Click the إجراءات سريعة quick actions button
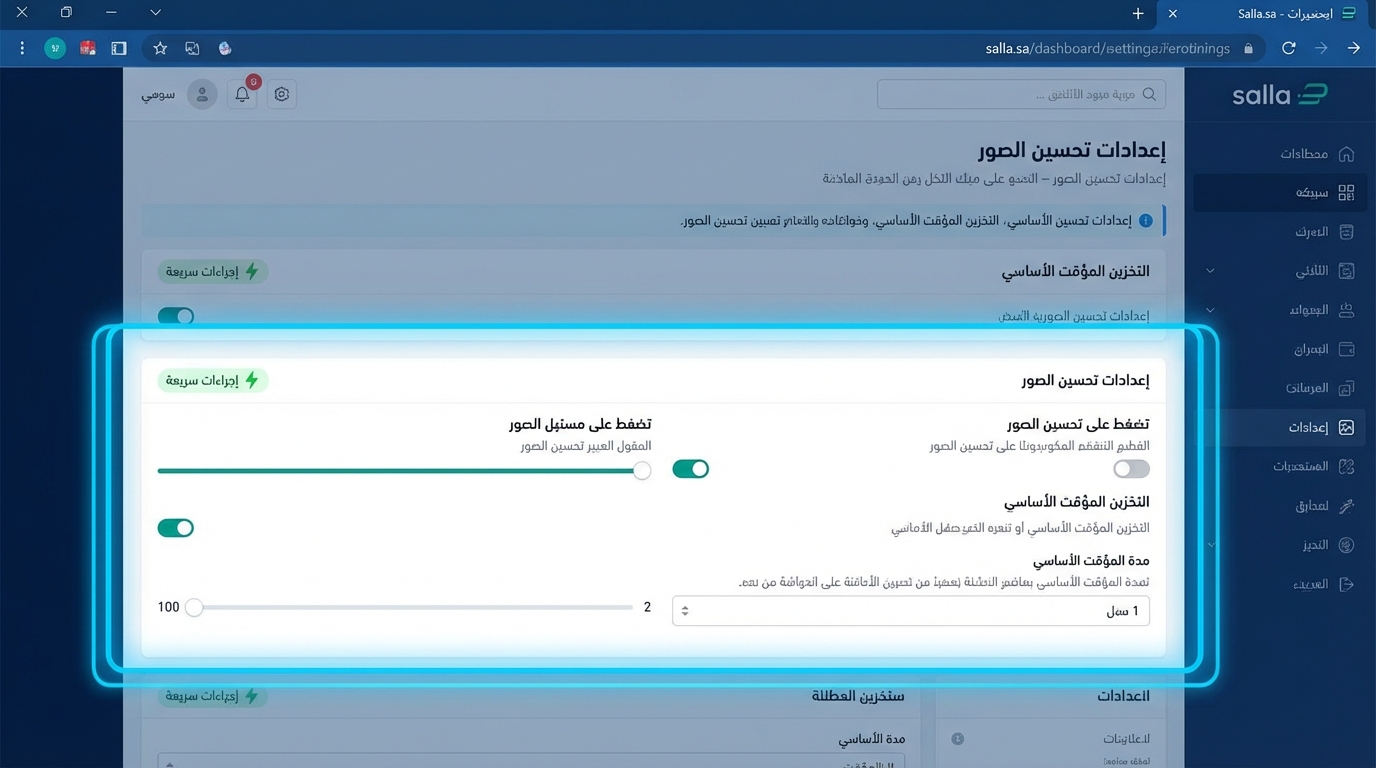The height and width of the screenshot is (768, 1376). point(211,380)
